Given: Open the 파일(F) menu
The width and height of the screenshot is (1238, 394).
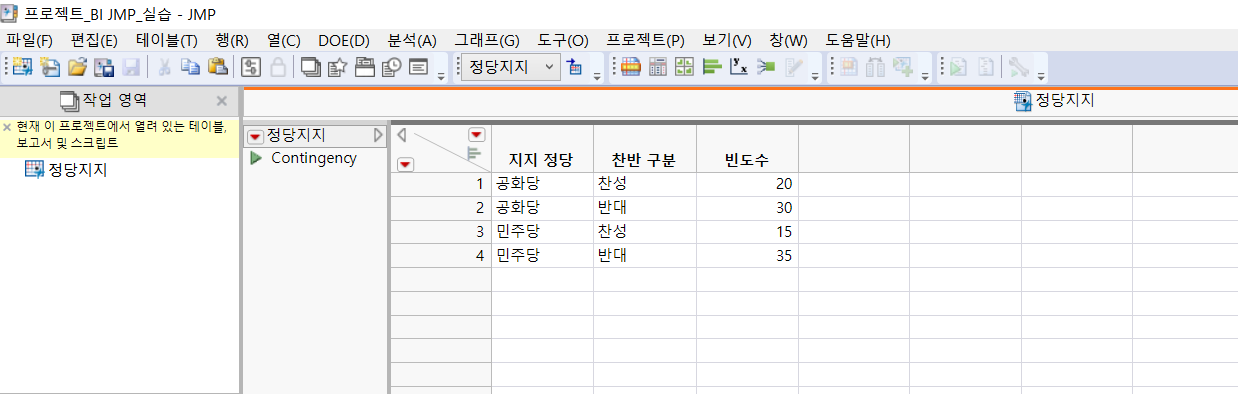Looking at the screenshot, I should pos(29,41).
